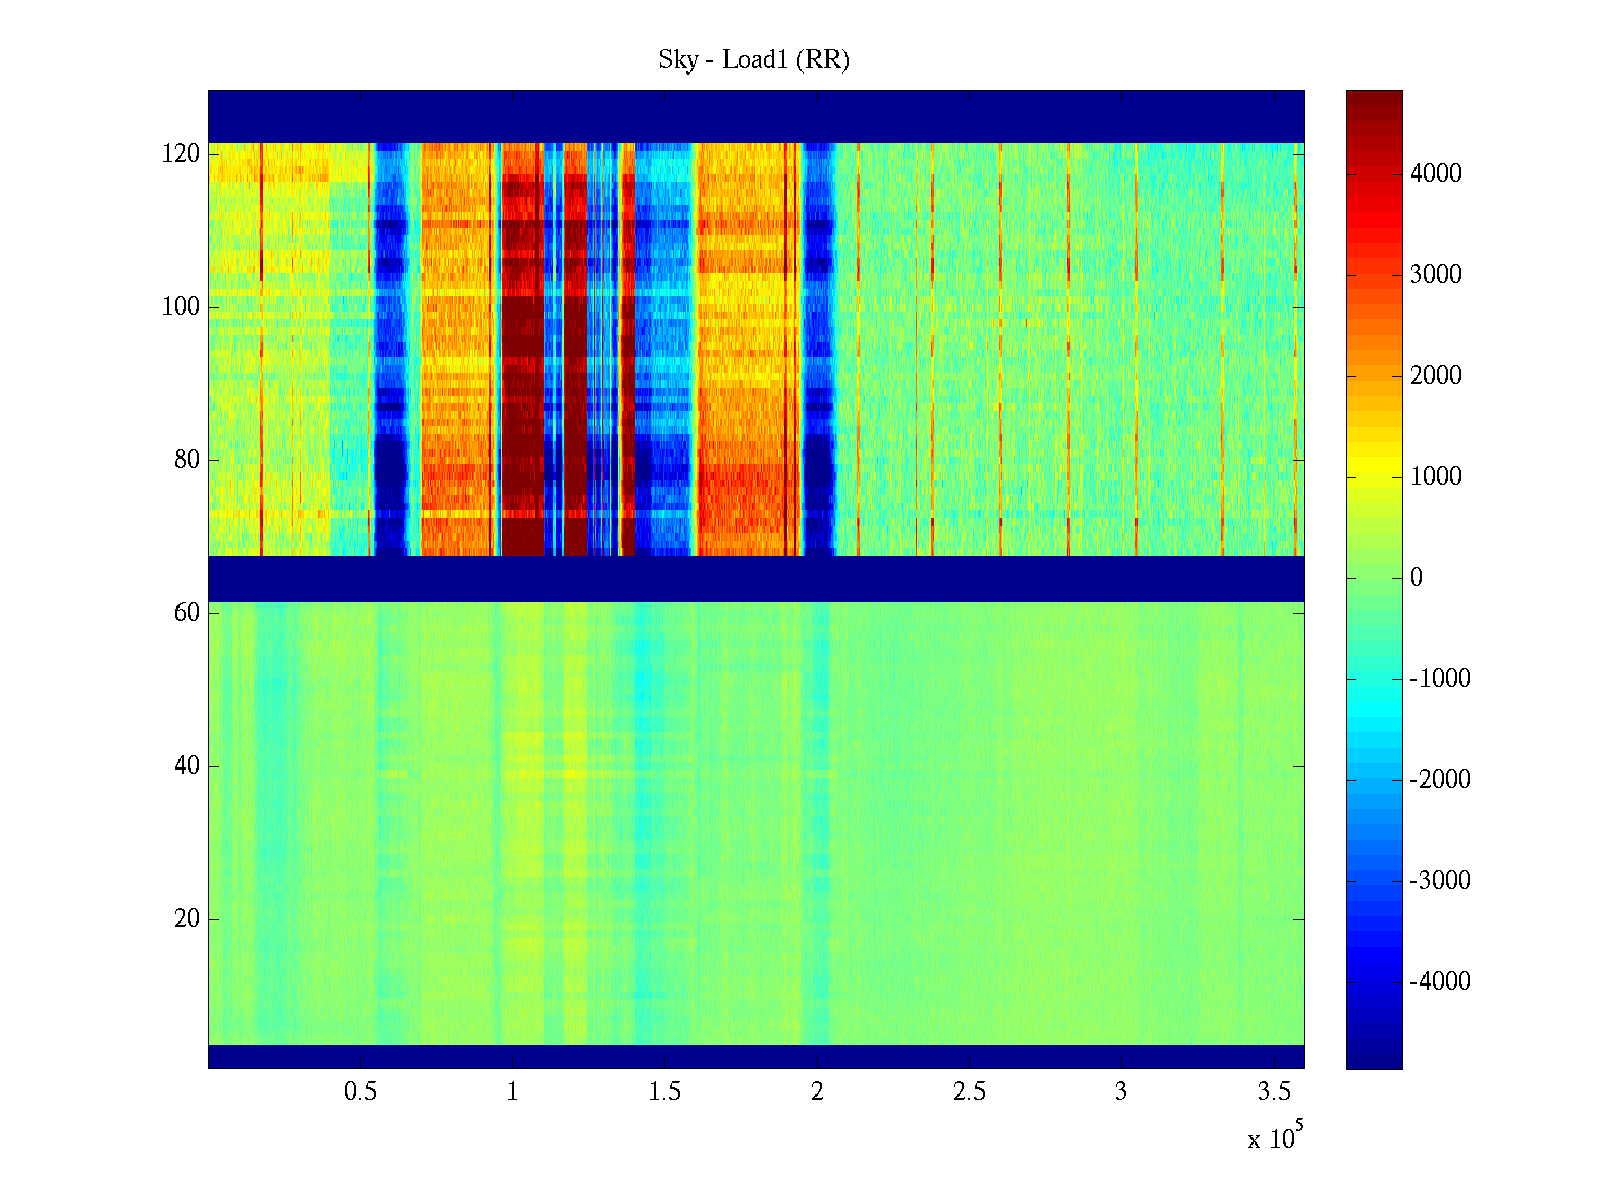The height and width of the screenshot is (1200, 1600).
Task: Select the y-axis tick label 120
Action: (181, 154)
